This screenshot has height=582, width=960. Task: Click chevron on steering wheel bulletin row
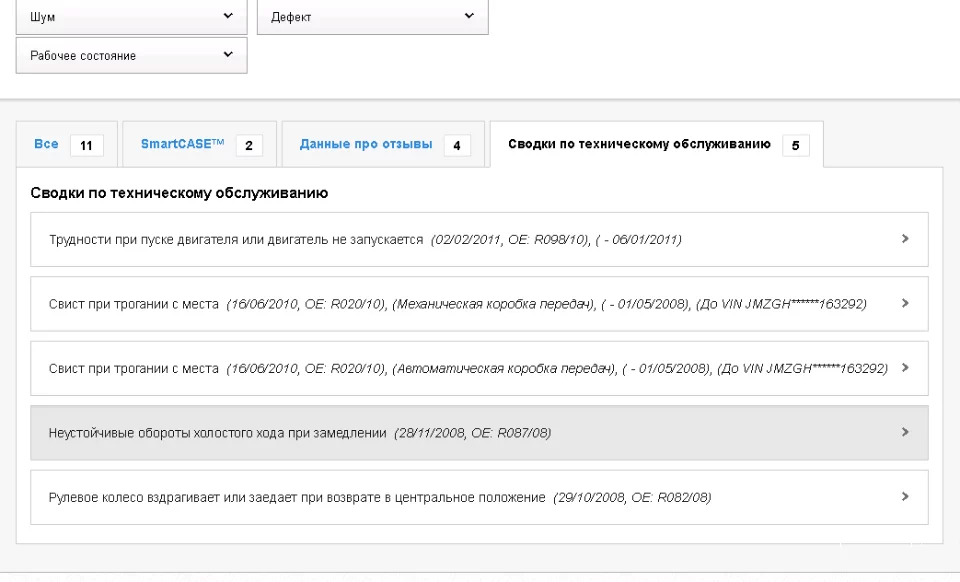pos(905,496)
